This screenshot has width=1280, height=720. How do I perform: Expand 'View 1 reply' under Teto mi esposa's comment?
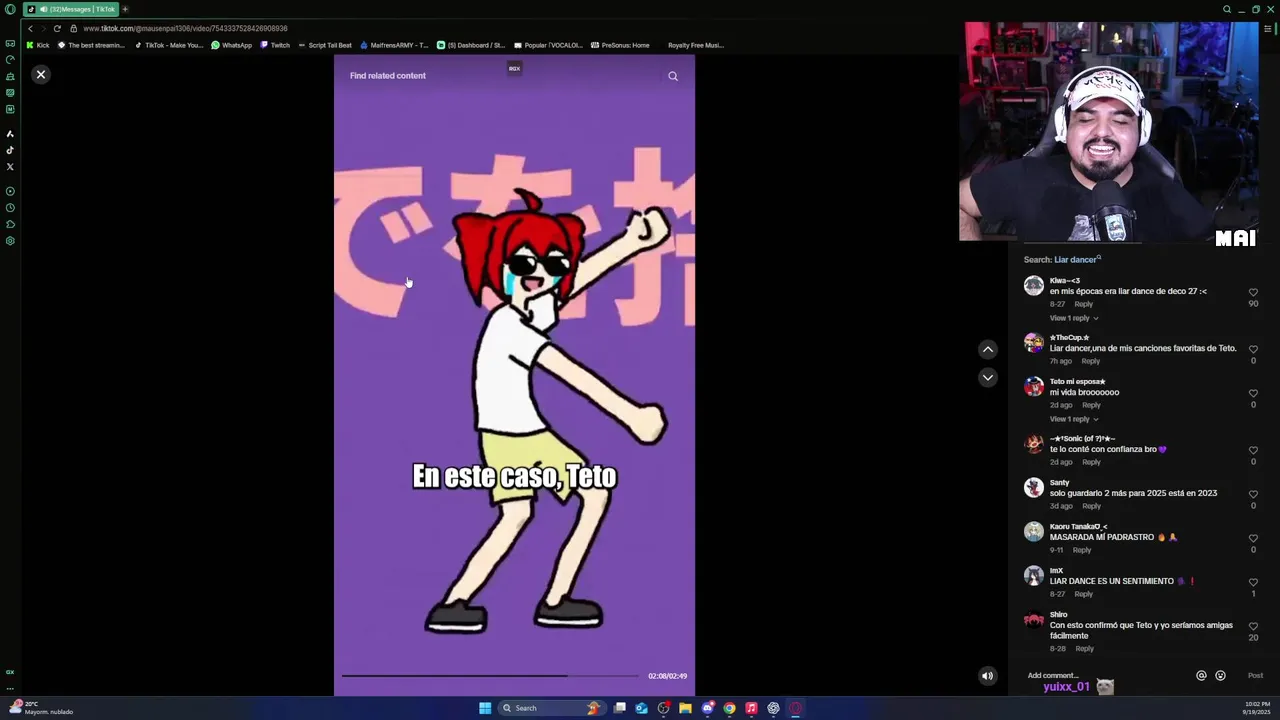tap(1074, 419)
